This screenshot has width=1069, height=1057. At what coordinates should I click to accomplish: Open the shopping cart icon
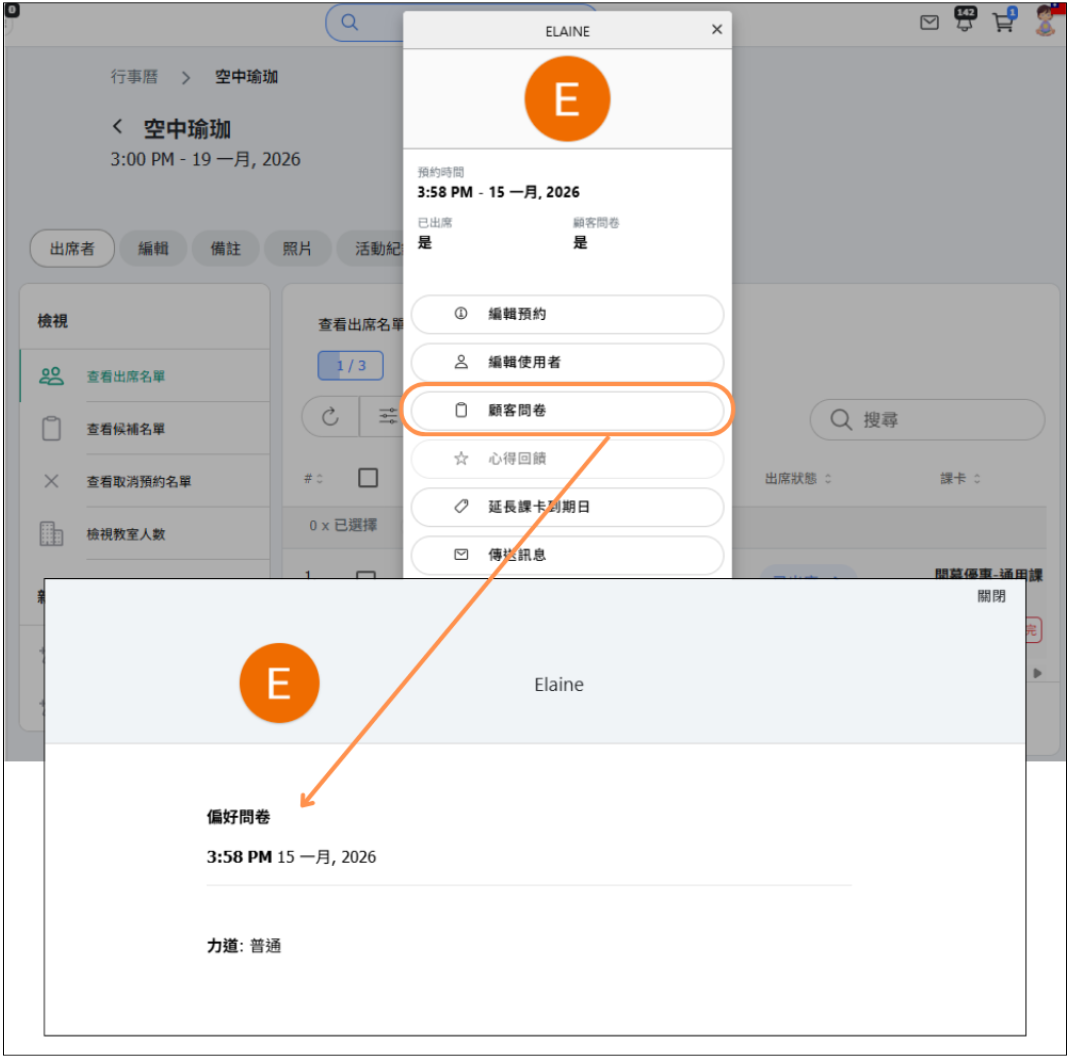pos(1003,22)
